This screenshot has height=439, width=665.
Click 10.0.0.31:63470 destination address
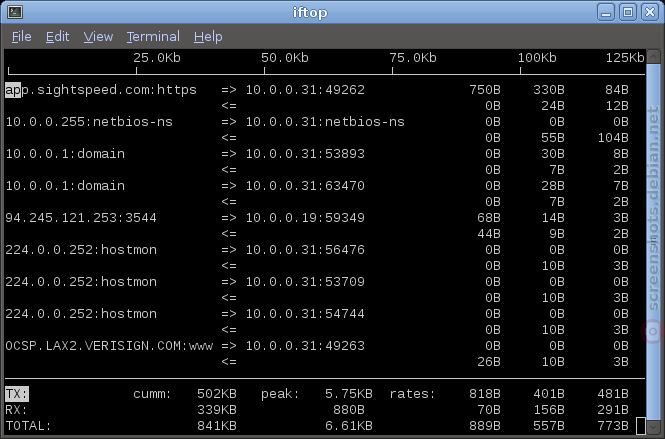click(x=305, y=186)
